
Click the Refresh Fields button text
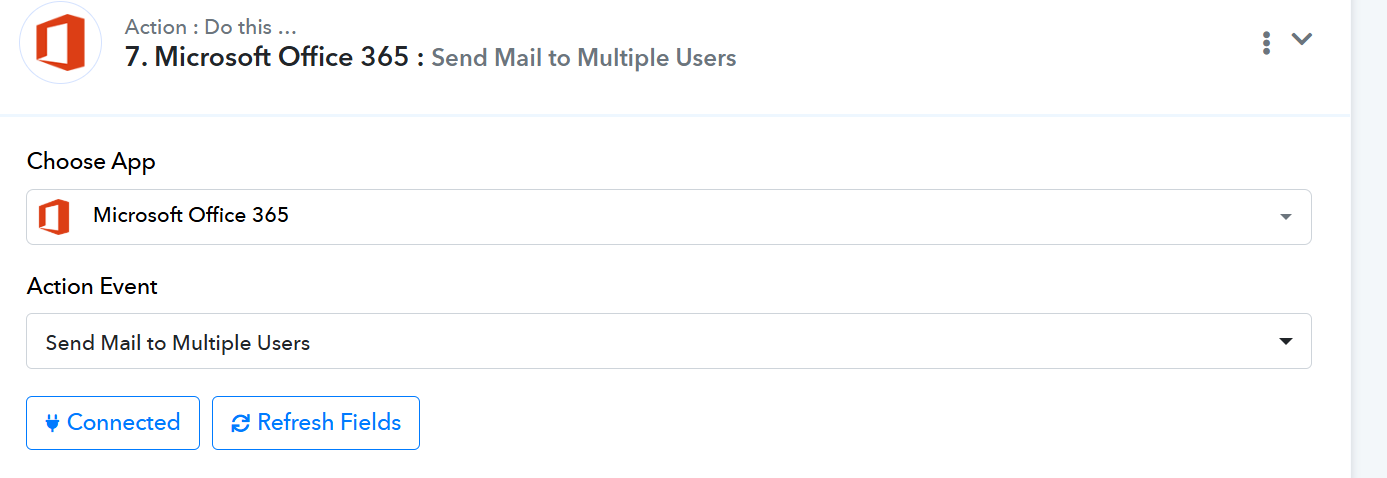coord(329,422)
